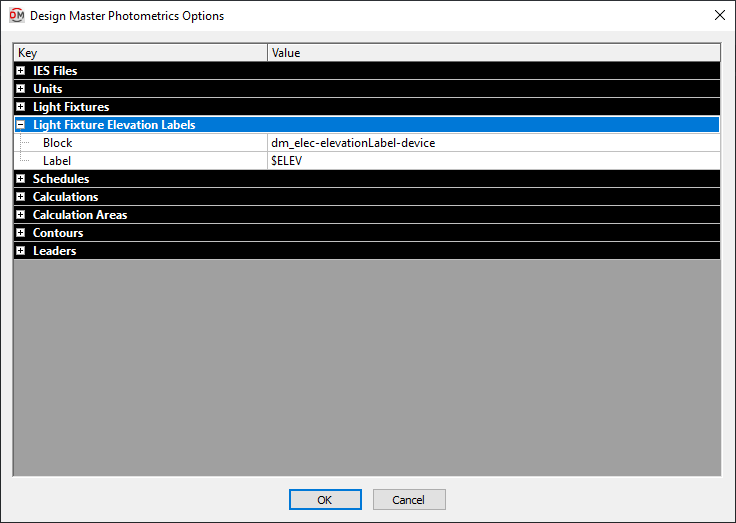Expand the Calculation Areas section

pos(21,215)
